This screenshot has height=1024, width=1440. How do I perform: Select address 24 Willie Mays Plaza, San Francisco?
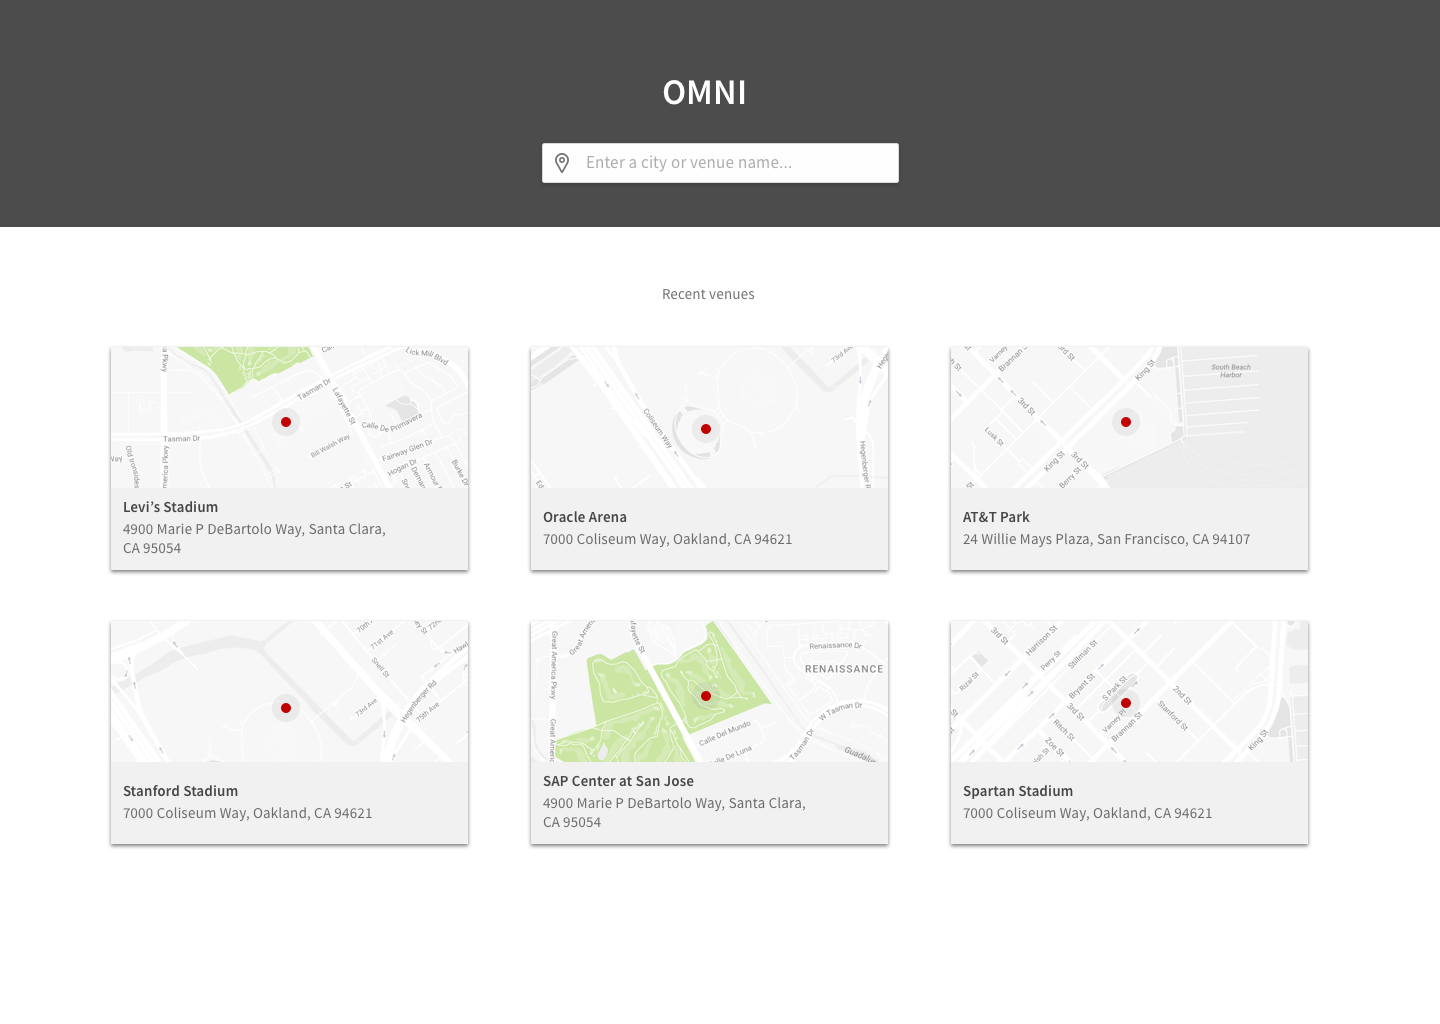coord(1106,539)
